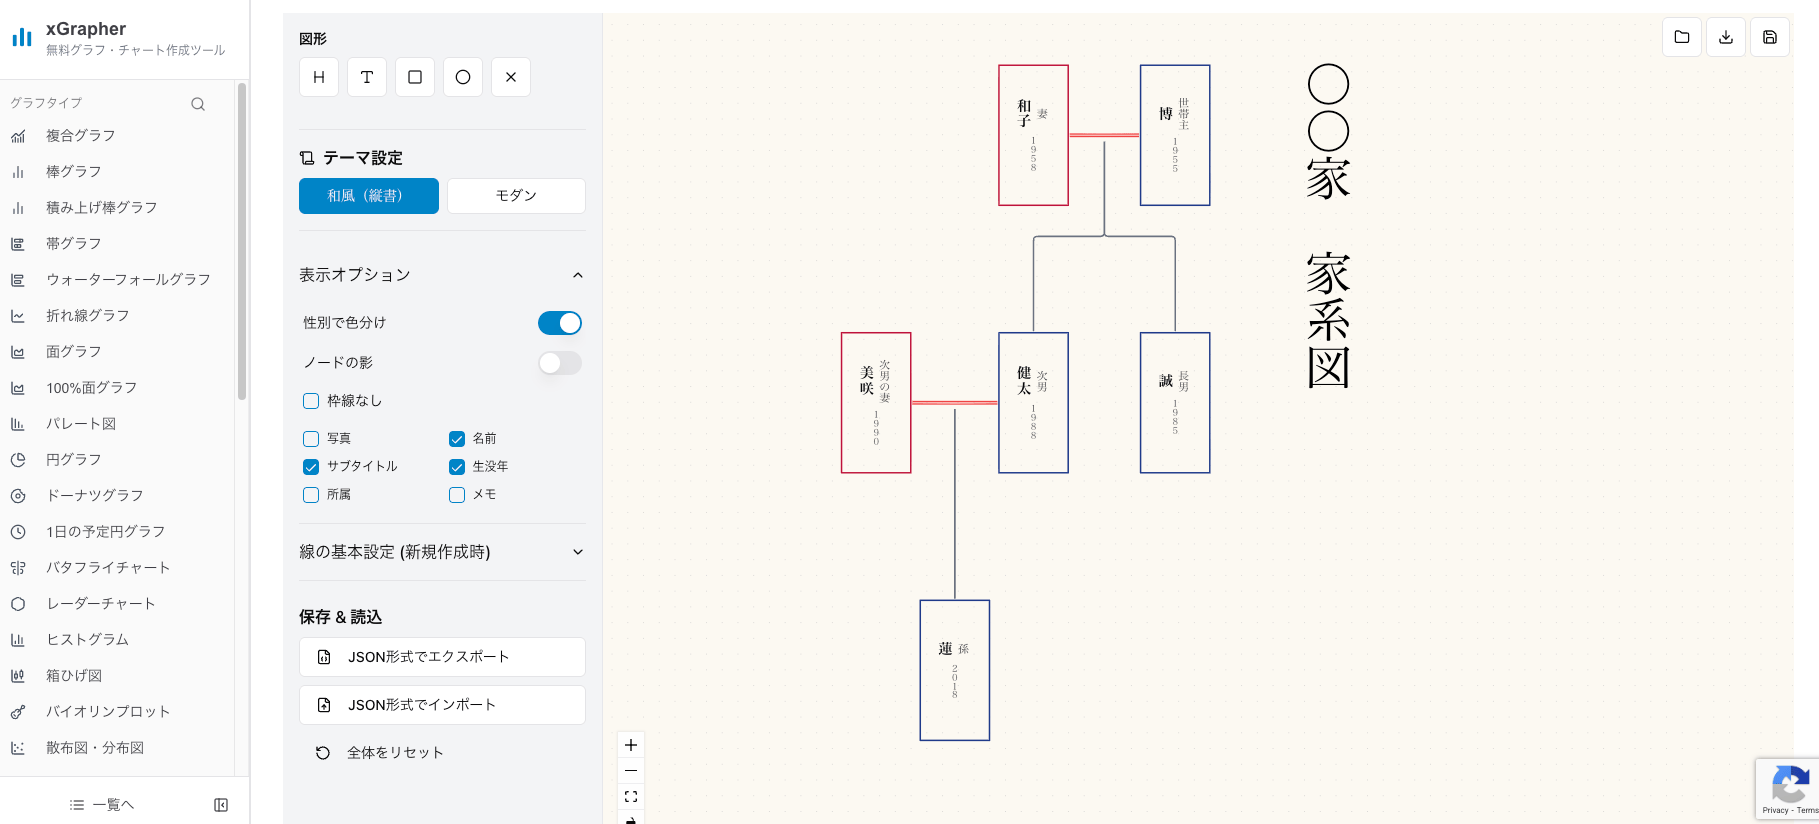Click the バイオリンプロット icon
Image resolution: width=1819 pixels, height=824 pixels.
point(18,712)
